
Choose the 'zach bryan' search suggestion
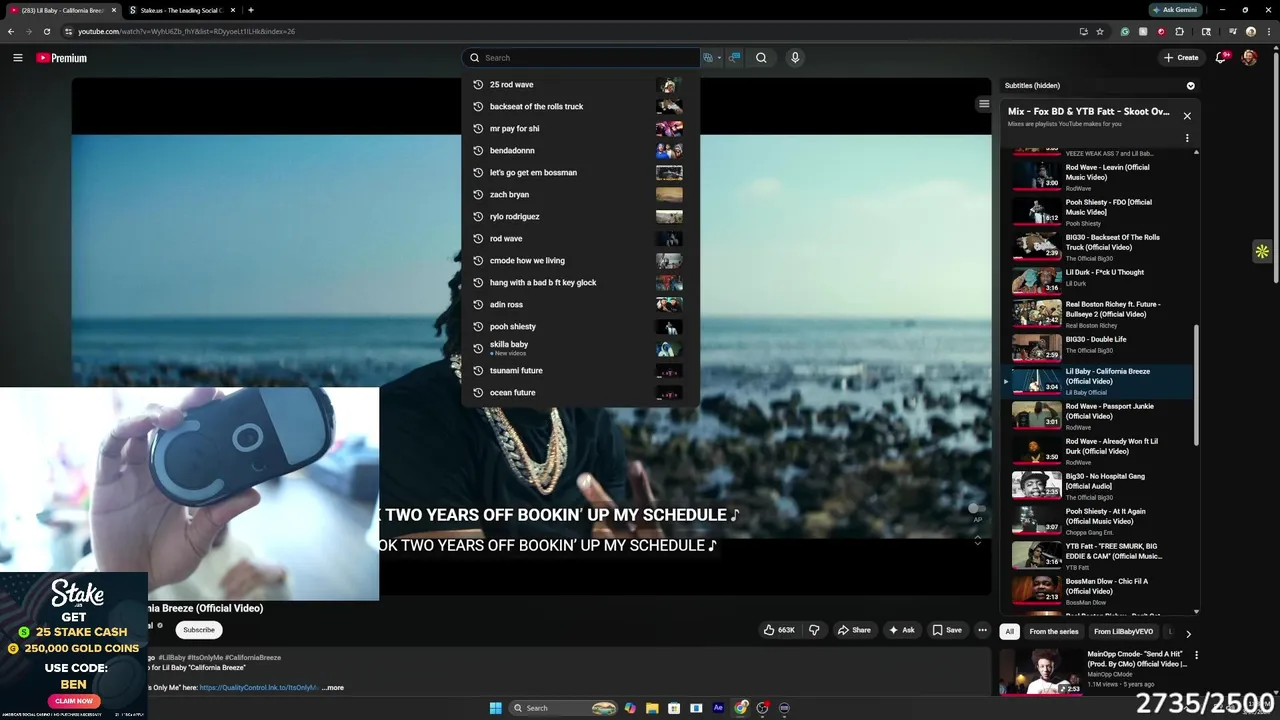tap(580, 195)
